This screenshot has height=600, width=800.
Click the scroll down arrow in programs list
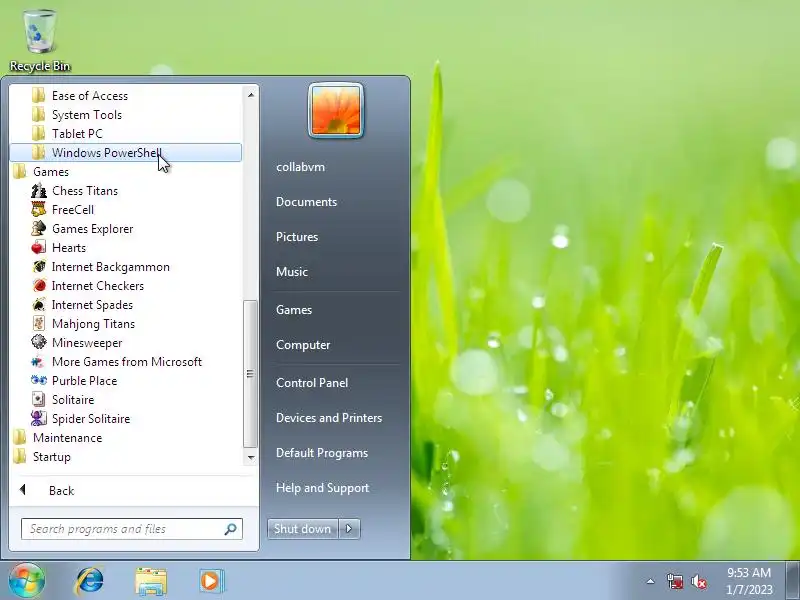coord(251,457)
